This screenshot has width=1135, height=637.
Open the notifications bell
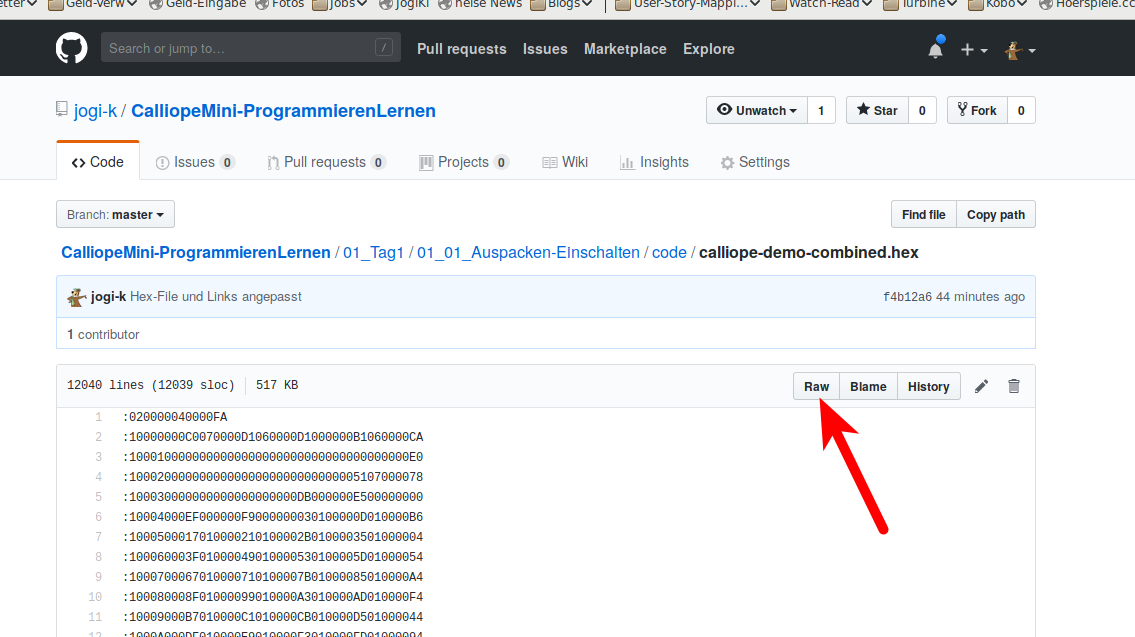point(935,49)
